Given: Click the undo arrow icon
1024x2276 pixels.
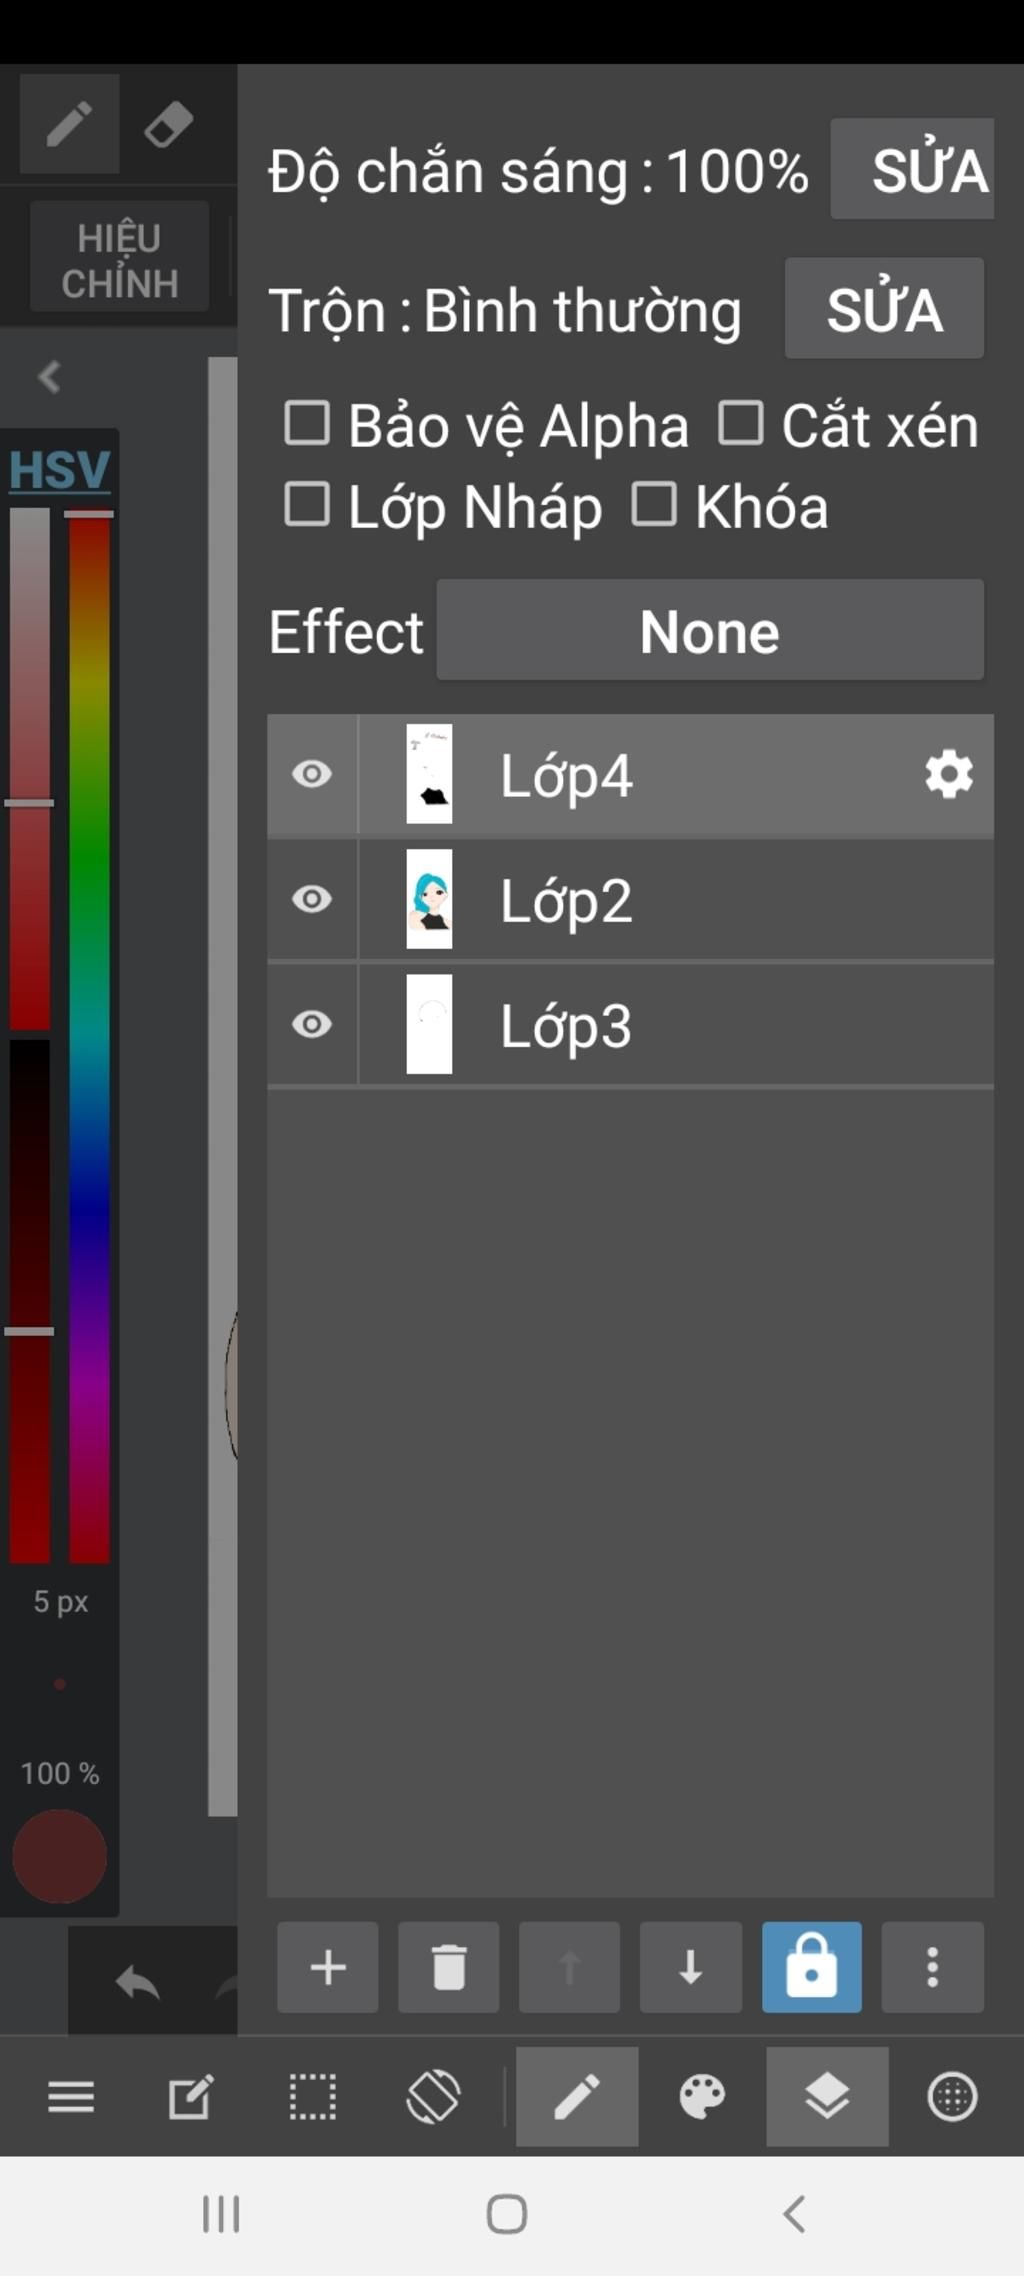Looking at the screenshot, I should pyautogui.click(x=138, y=1981).
